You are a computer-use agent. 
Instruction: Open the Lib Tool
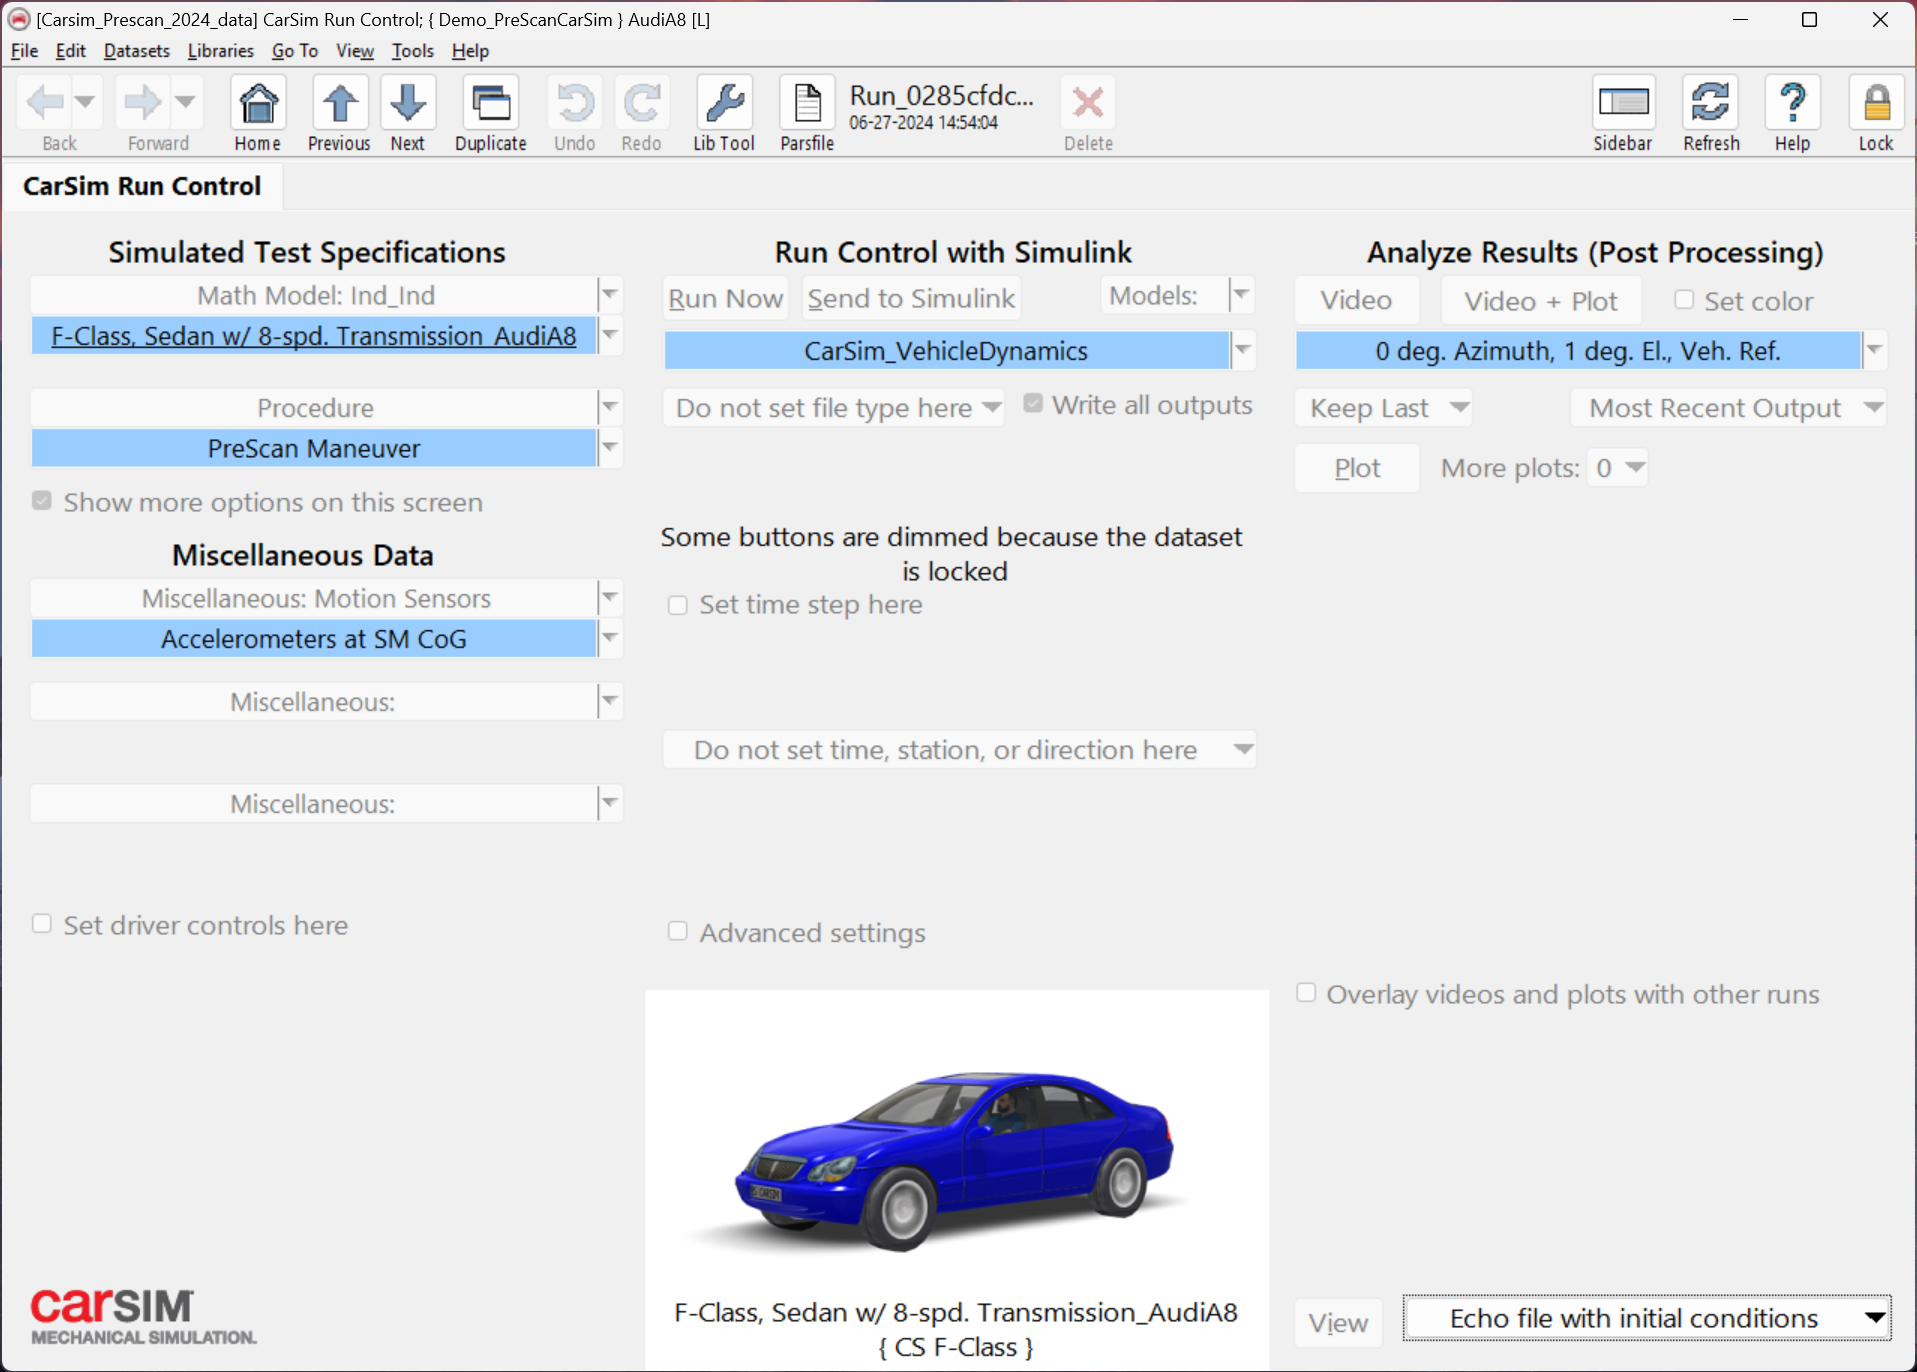pos(725,102)
